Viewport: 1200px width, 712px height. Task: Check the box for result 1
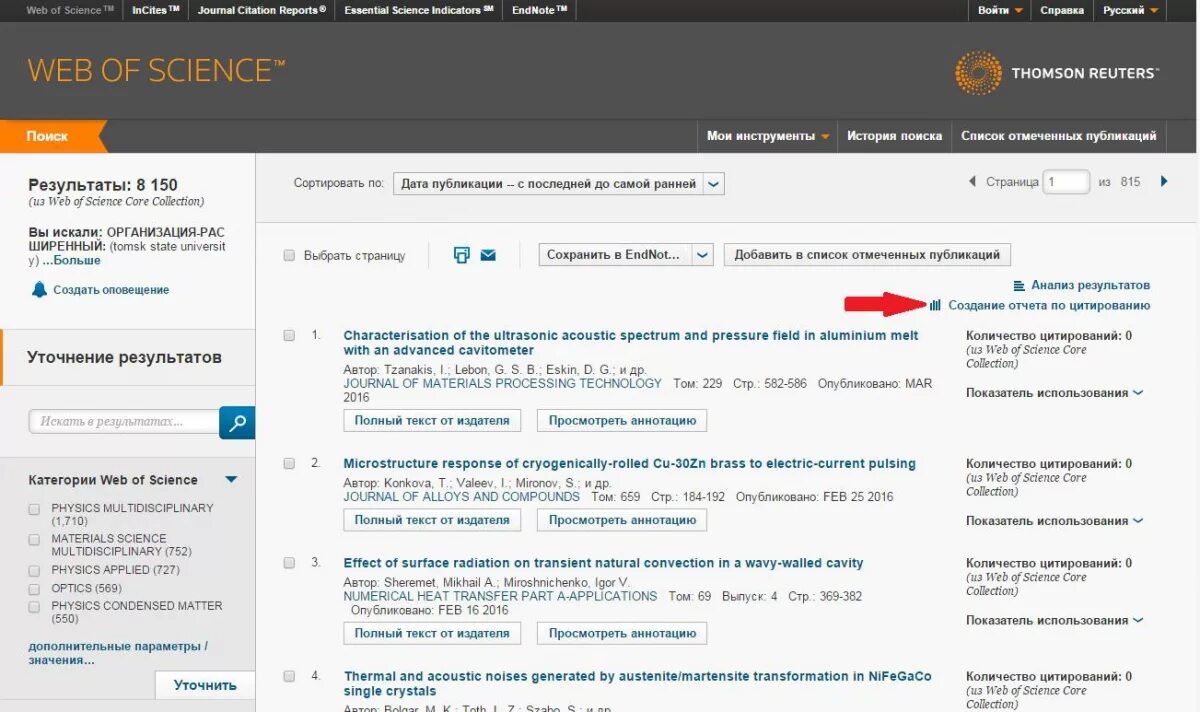pyautogui.click(x=289, y=336)
